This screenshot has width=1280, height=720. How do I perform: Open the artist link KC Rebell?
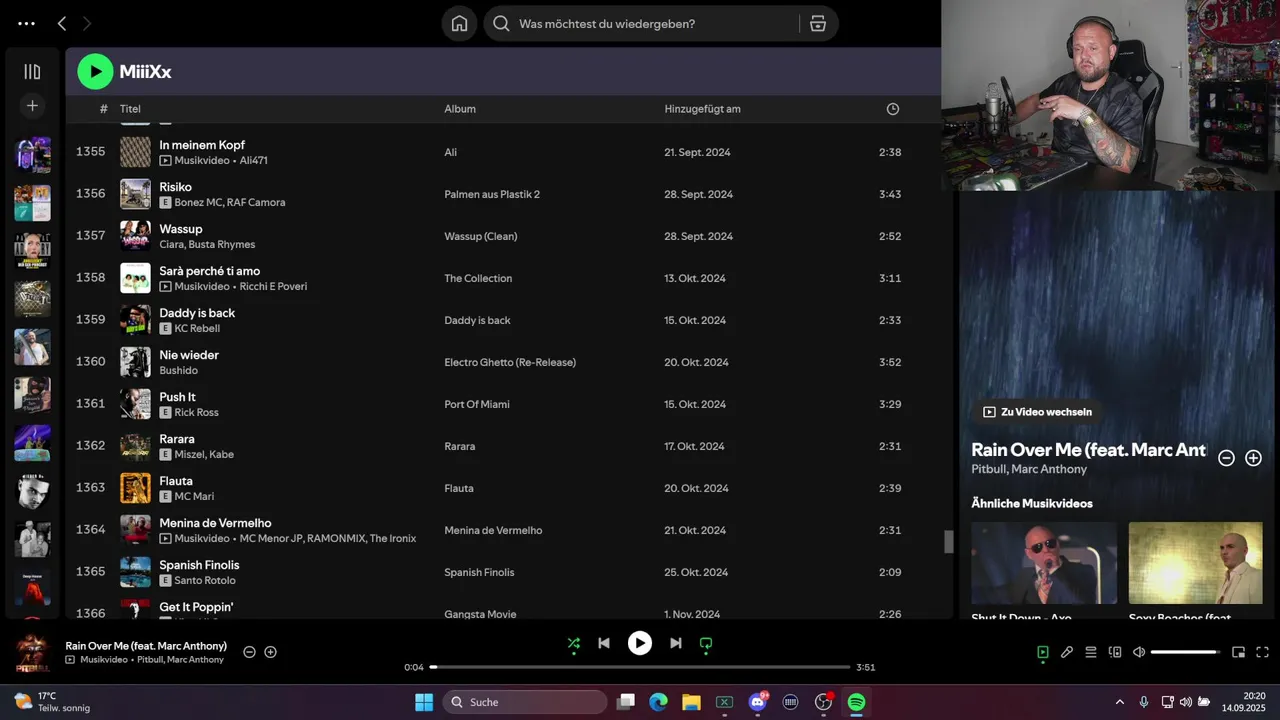[197, 328]
